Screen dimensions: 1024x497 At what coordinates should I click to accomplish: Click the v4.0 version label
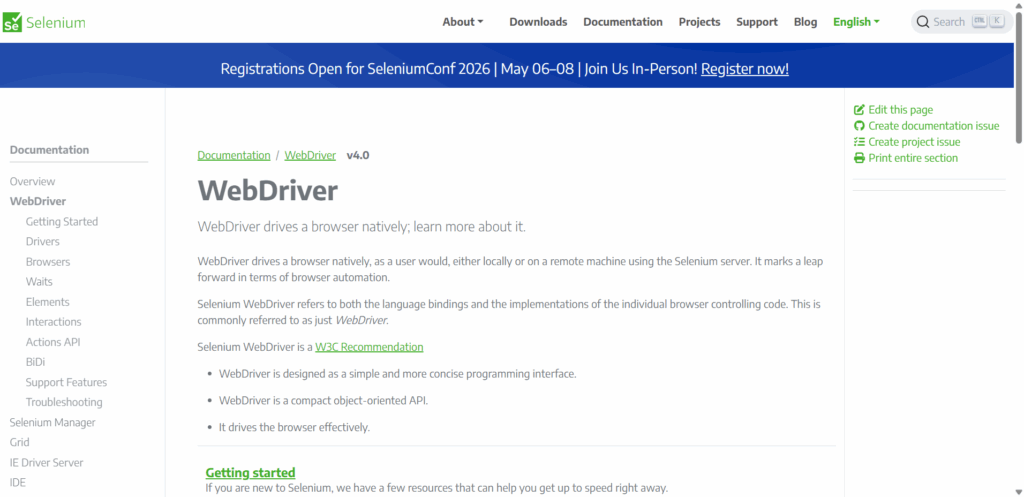(358, 155)
